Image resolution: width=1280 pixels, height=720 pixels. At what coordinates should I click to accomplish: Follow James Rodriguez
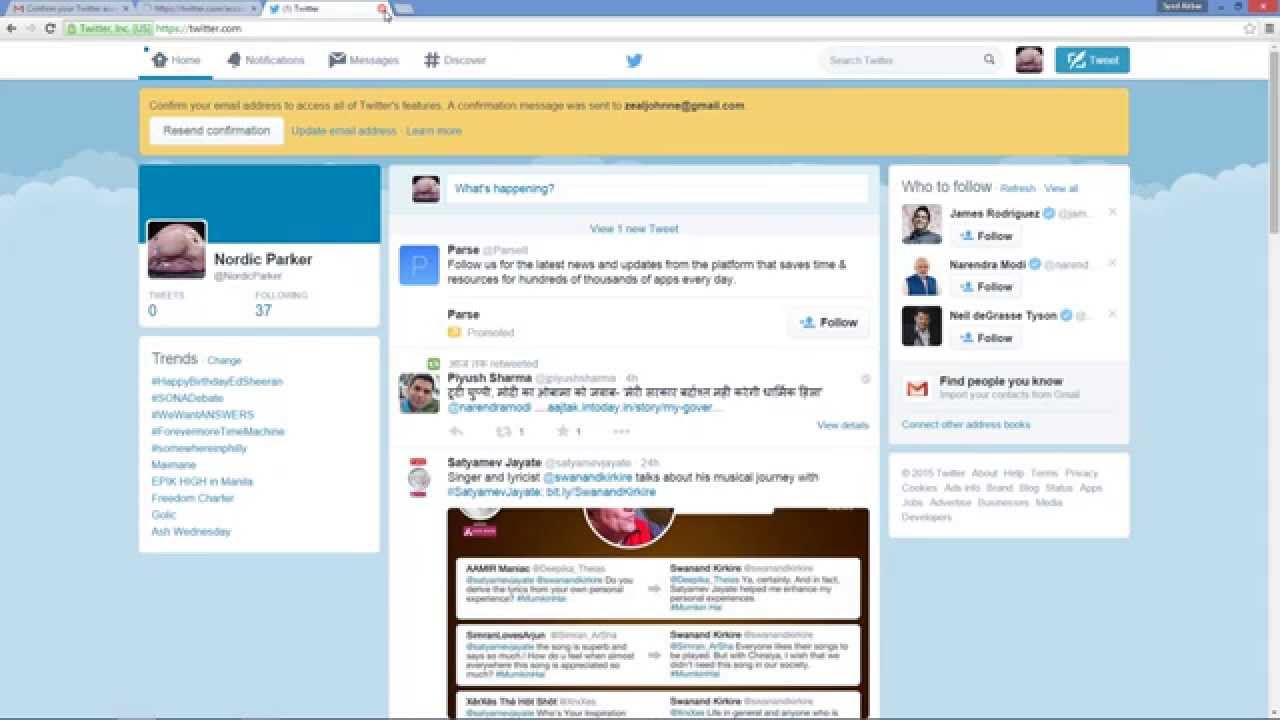[x=986, y=237]
